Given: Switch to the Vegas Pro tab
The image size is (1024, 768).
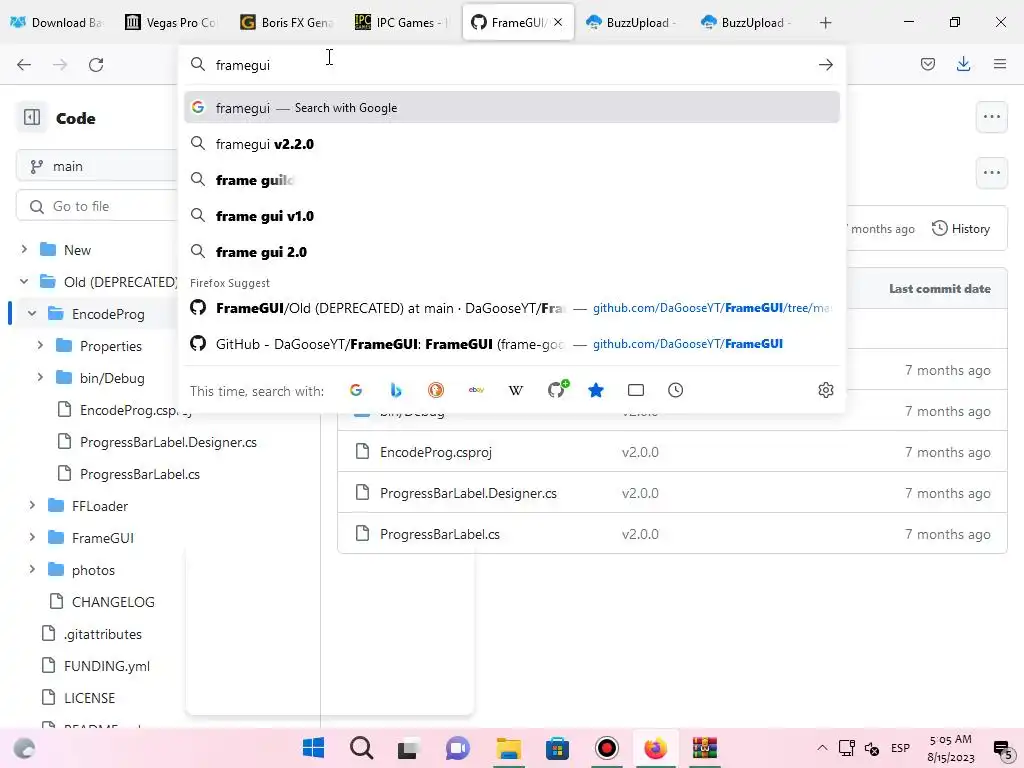Looking at the screenshot, I should (172, 23).
